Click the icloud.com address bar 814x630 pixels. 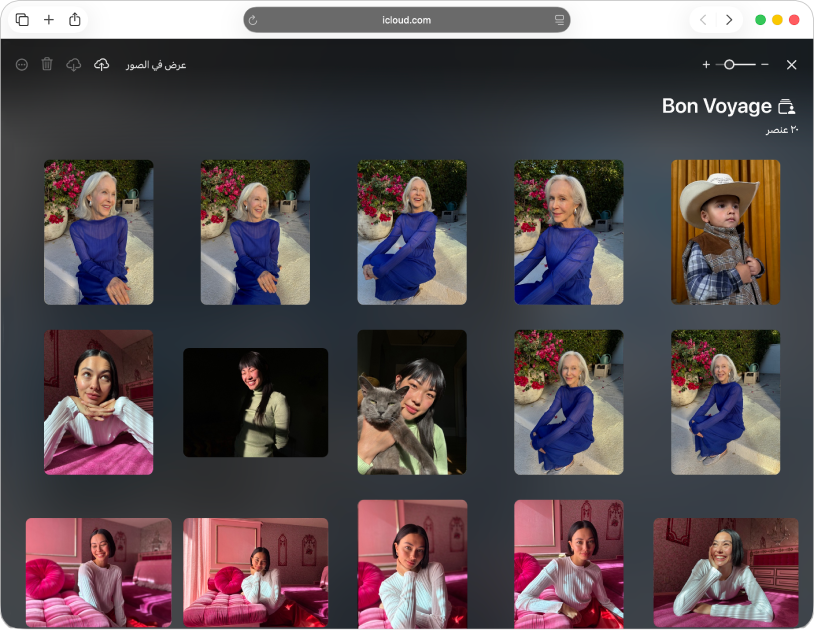pos(406,20)
